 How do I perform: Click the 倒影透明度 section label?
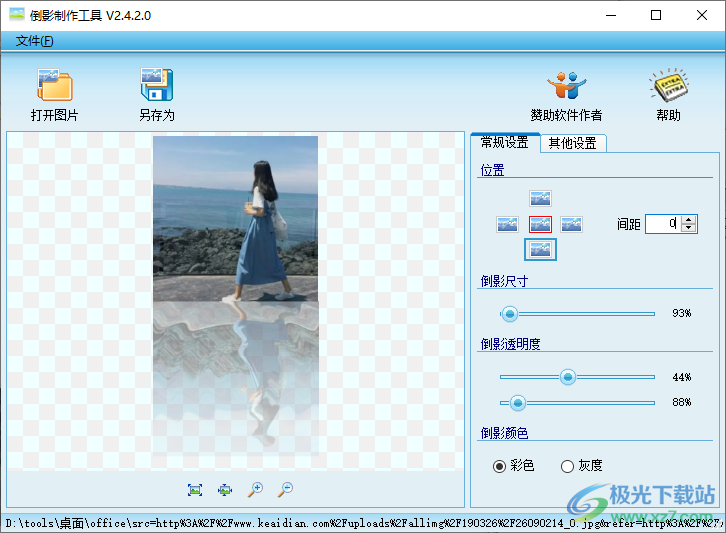pyautogui.click(x=510, y=344)
